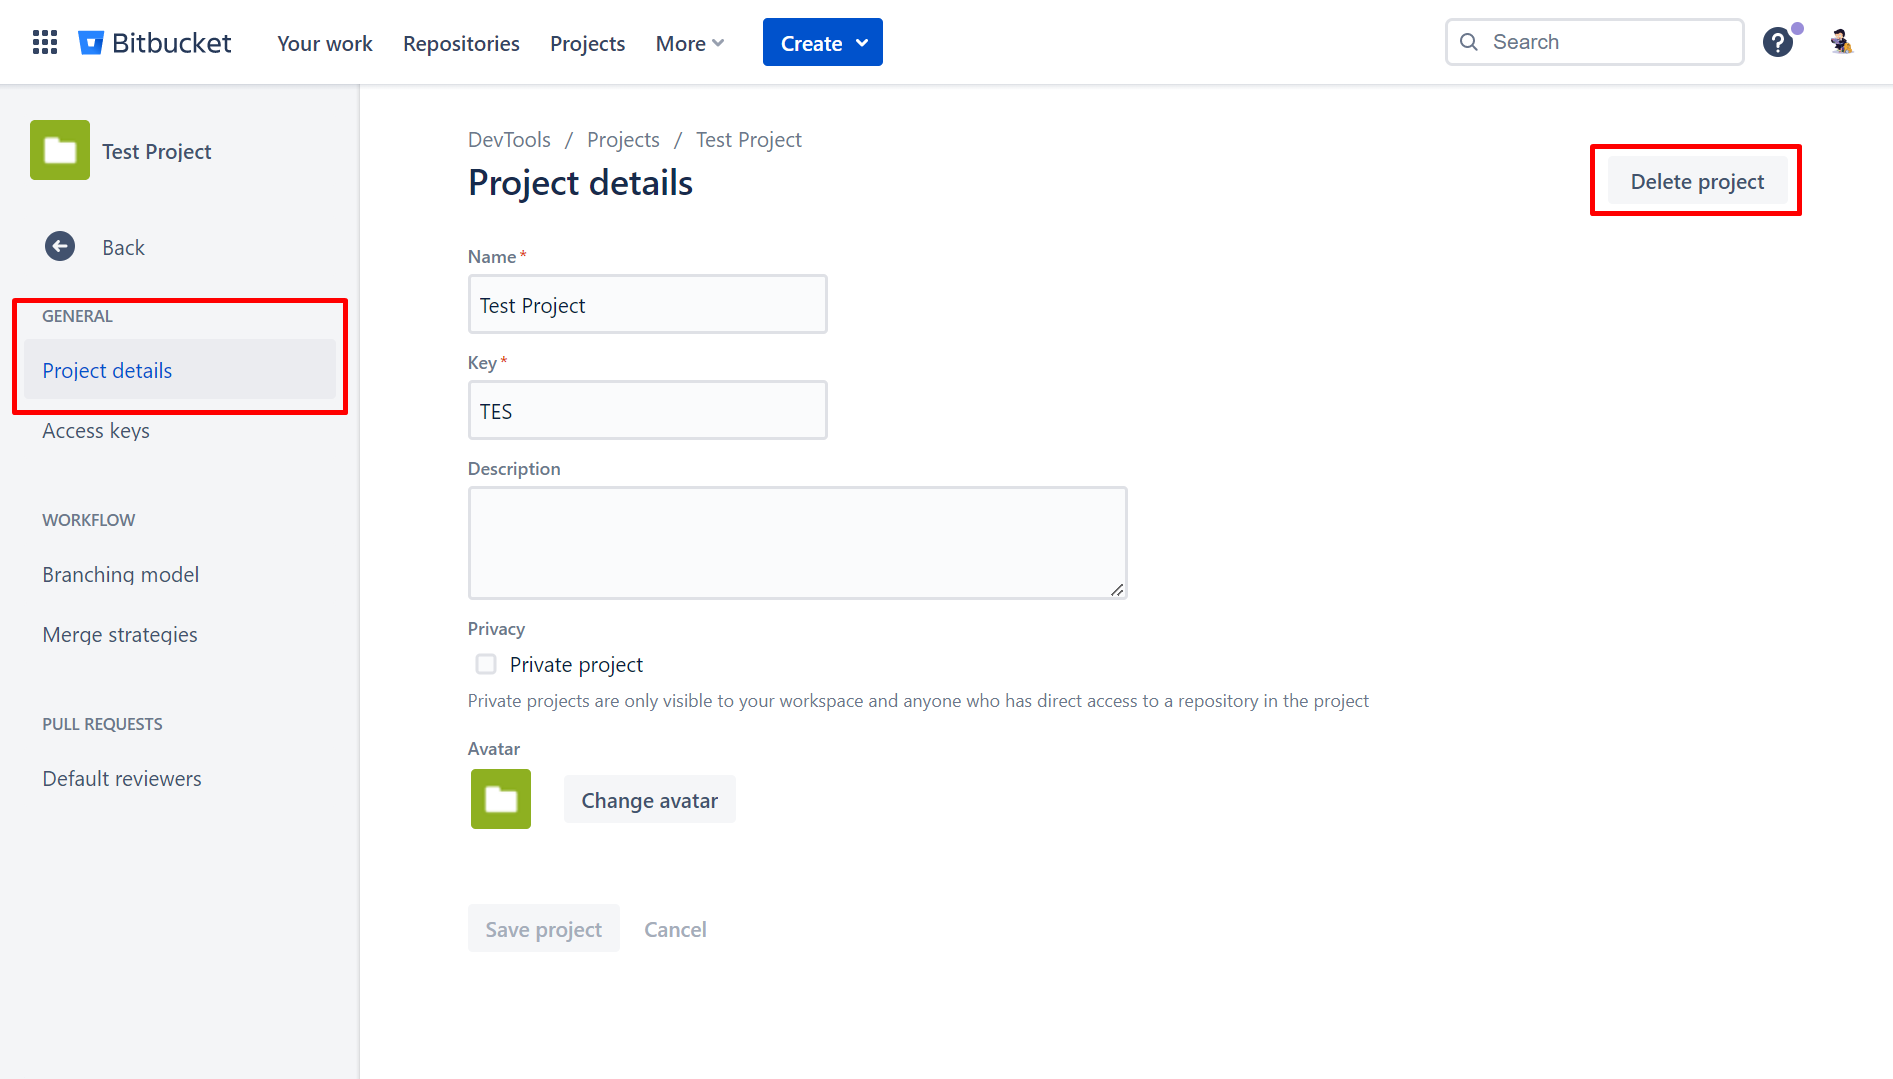This screenshot has width=1893, height=1079.
Task: Click the Delete project button
Action: tap(1696, 181)
